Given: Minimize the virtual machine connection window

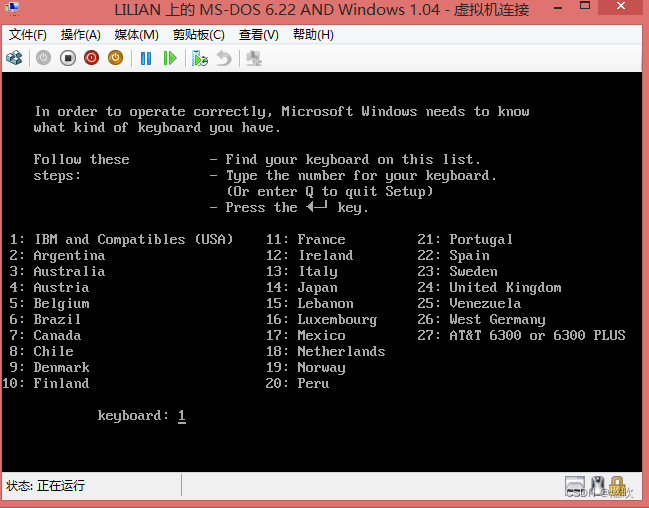Looking at the screenshot, I should click(558, 7).
